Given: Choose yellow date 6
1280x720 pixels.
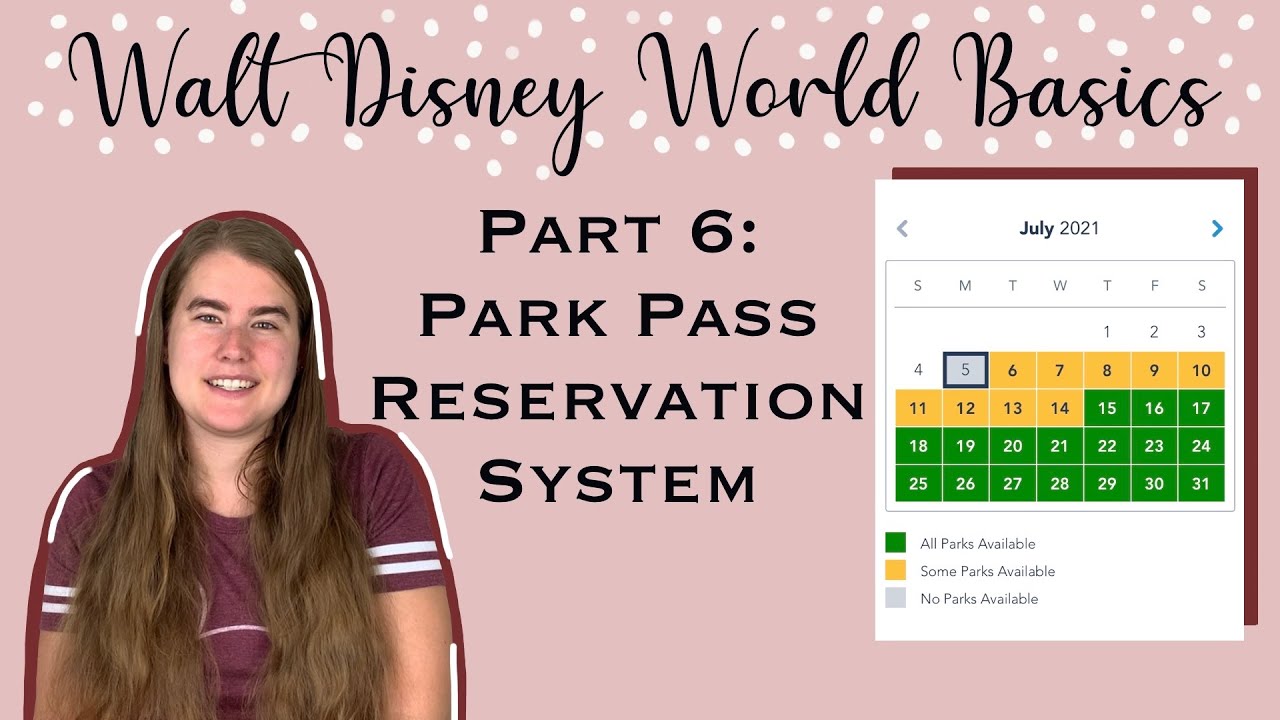Looking at the screenshot, I should [1012, 370].
